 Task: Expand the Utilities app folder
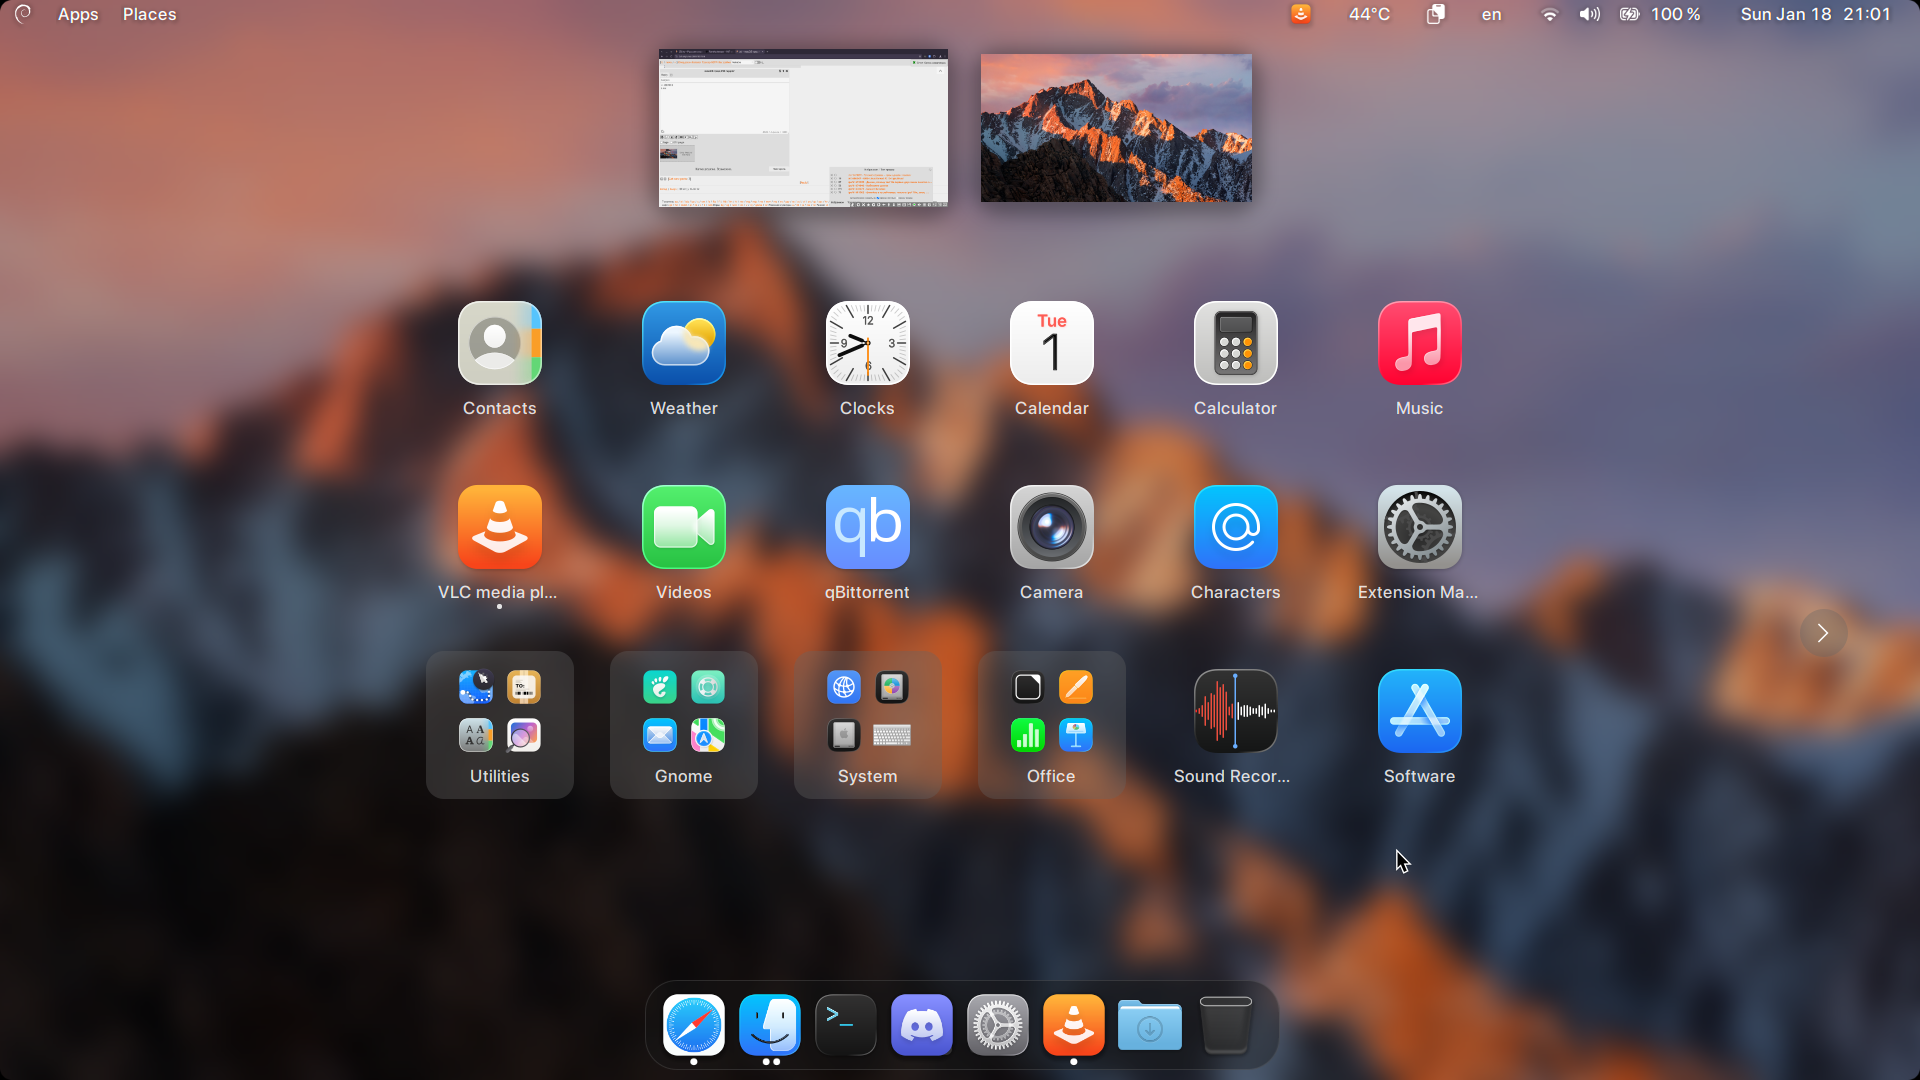tap(499, 725)
